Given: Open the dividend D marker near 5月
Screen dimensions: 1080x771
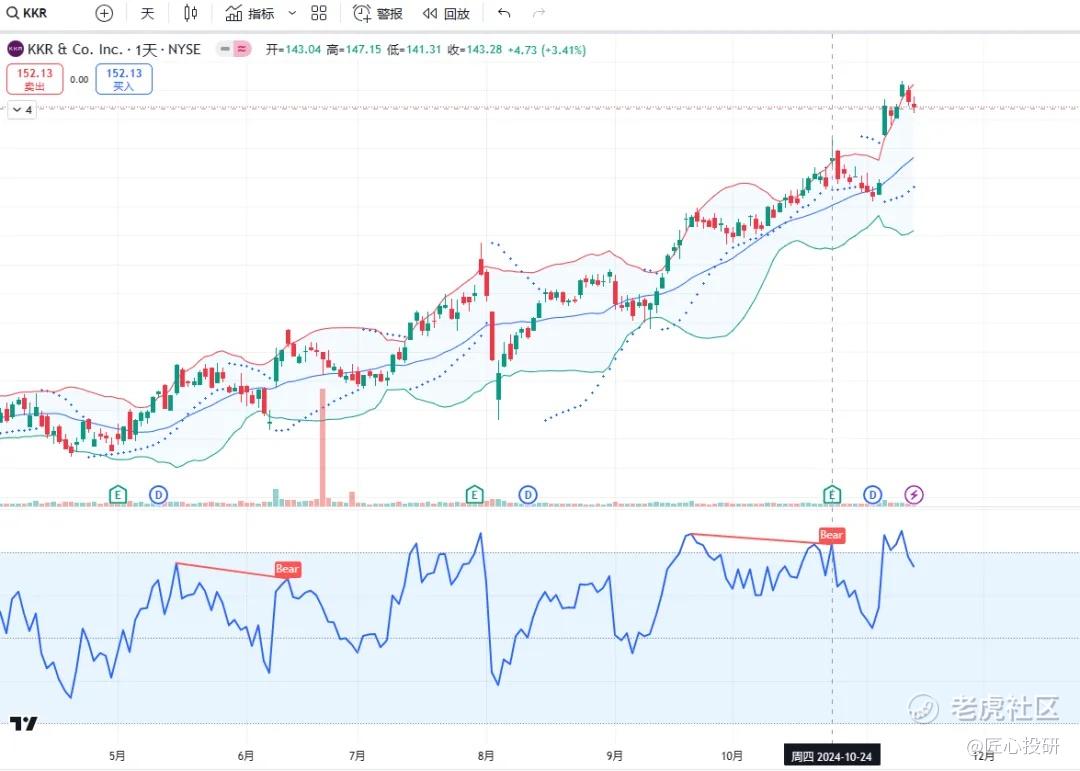Looking at the screenshot, I should (x=158, y=494).
